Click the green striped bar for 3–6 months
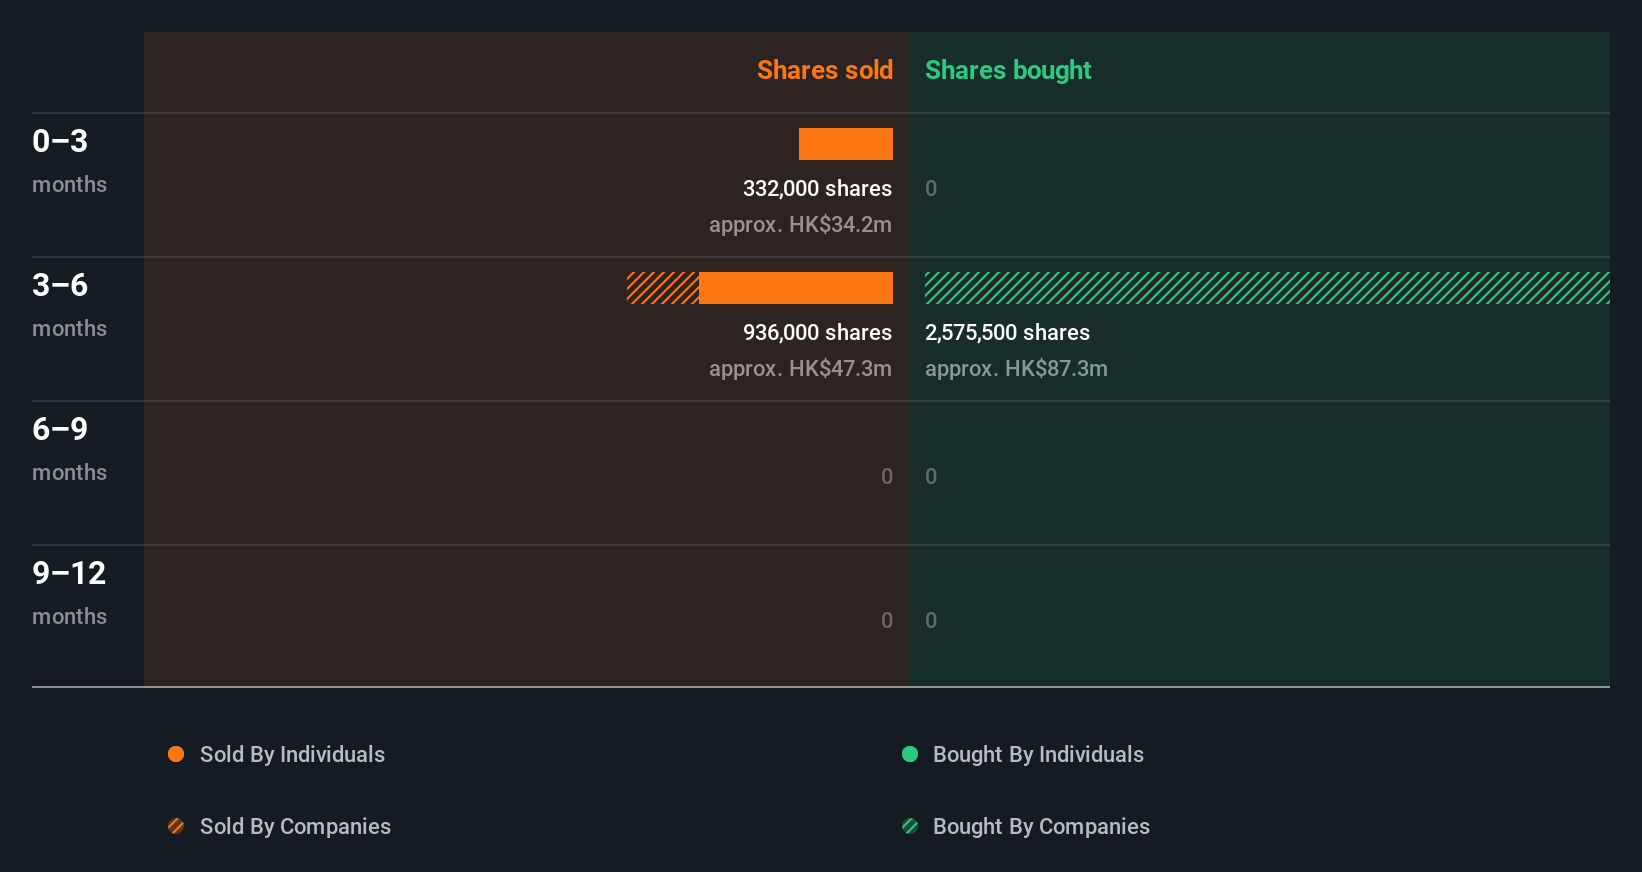This screenshot has height=872, width=1642. (1267, 288)
